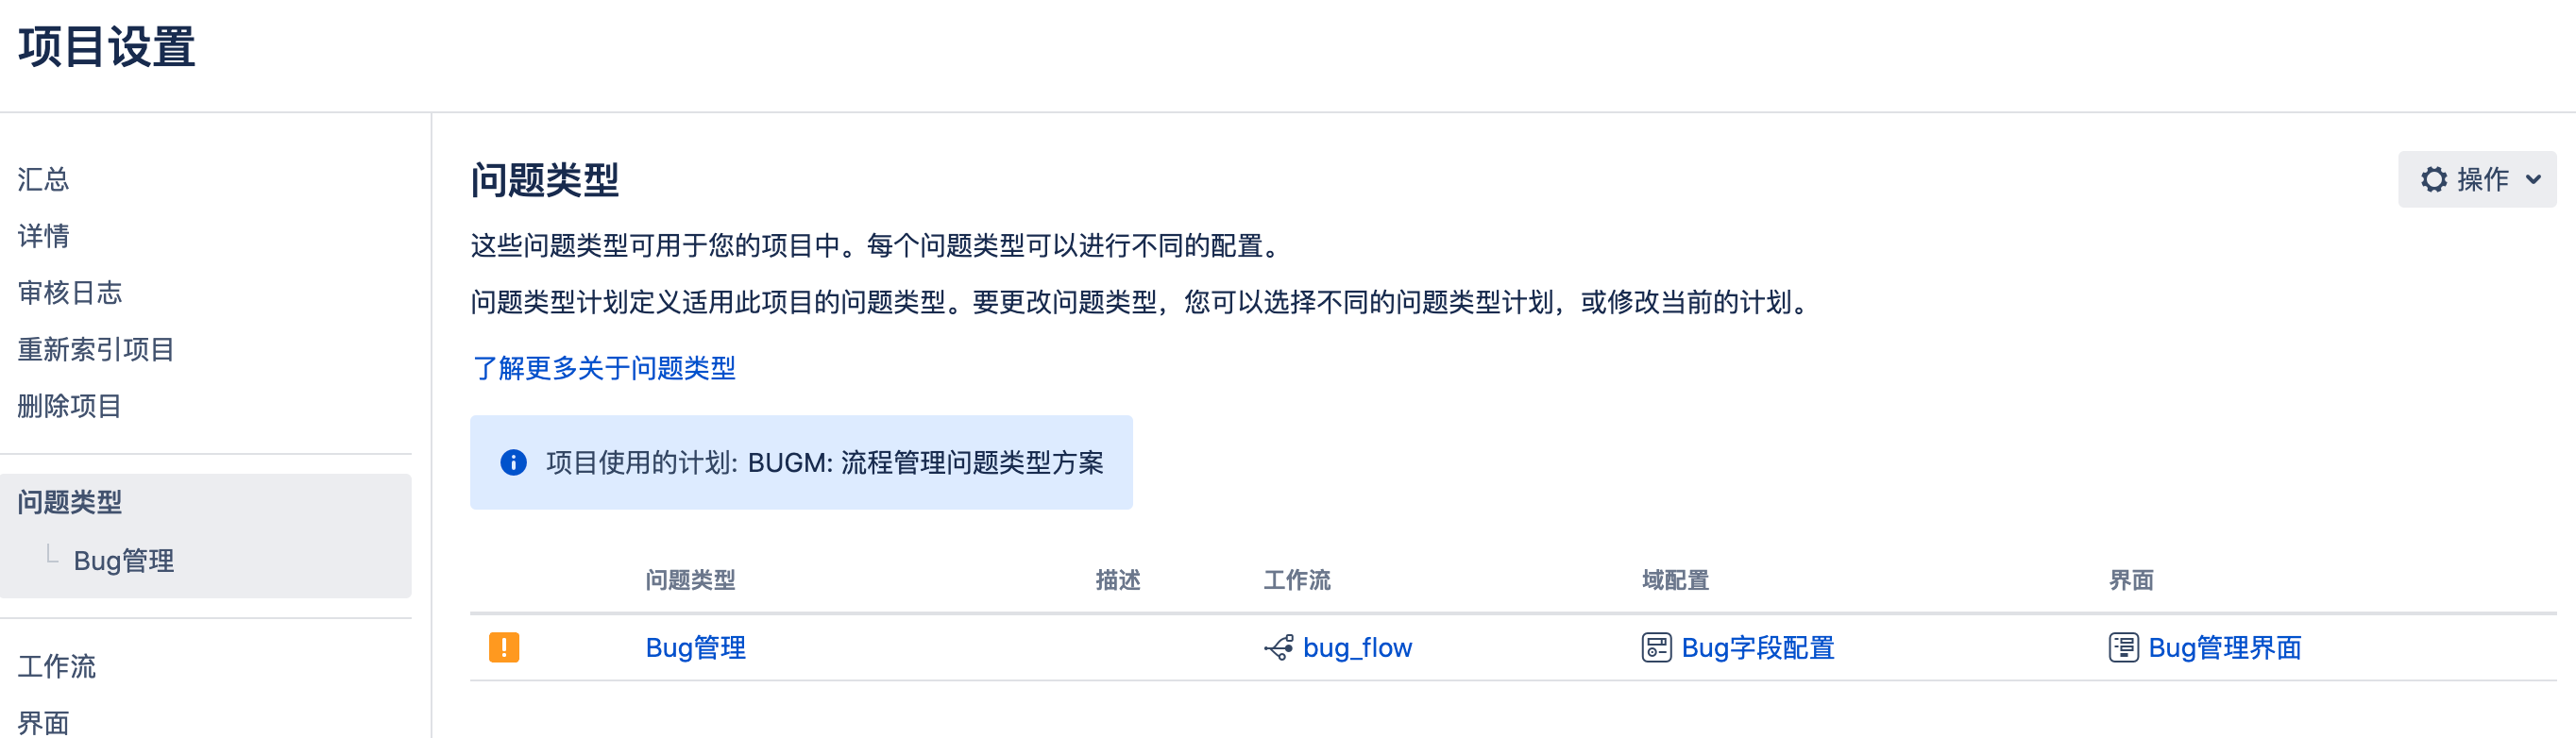Select 汇总 in the sidebar
The image size is (2576, 738).
[43, 179]
